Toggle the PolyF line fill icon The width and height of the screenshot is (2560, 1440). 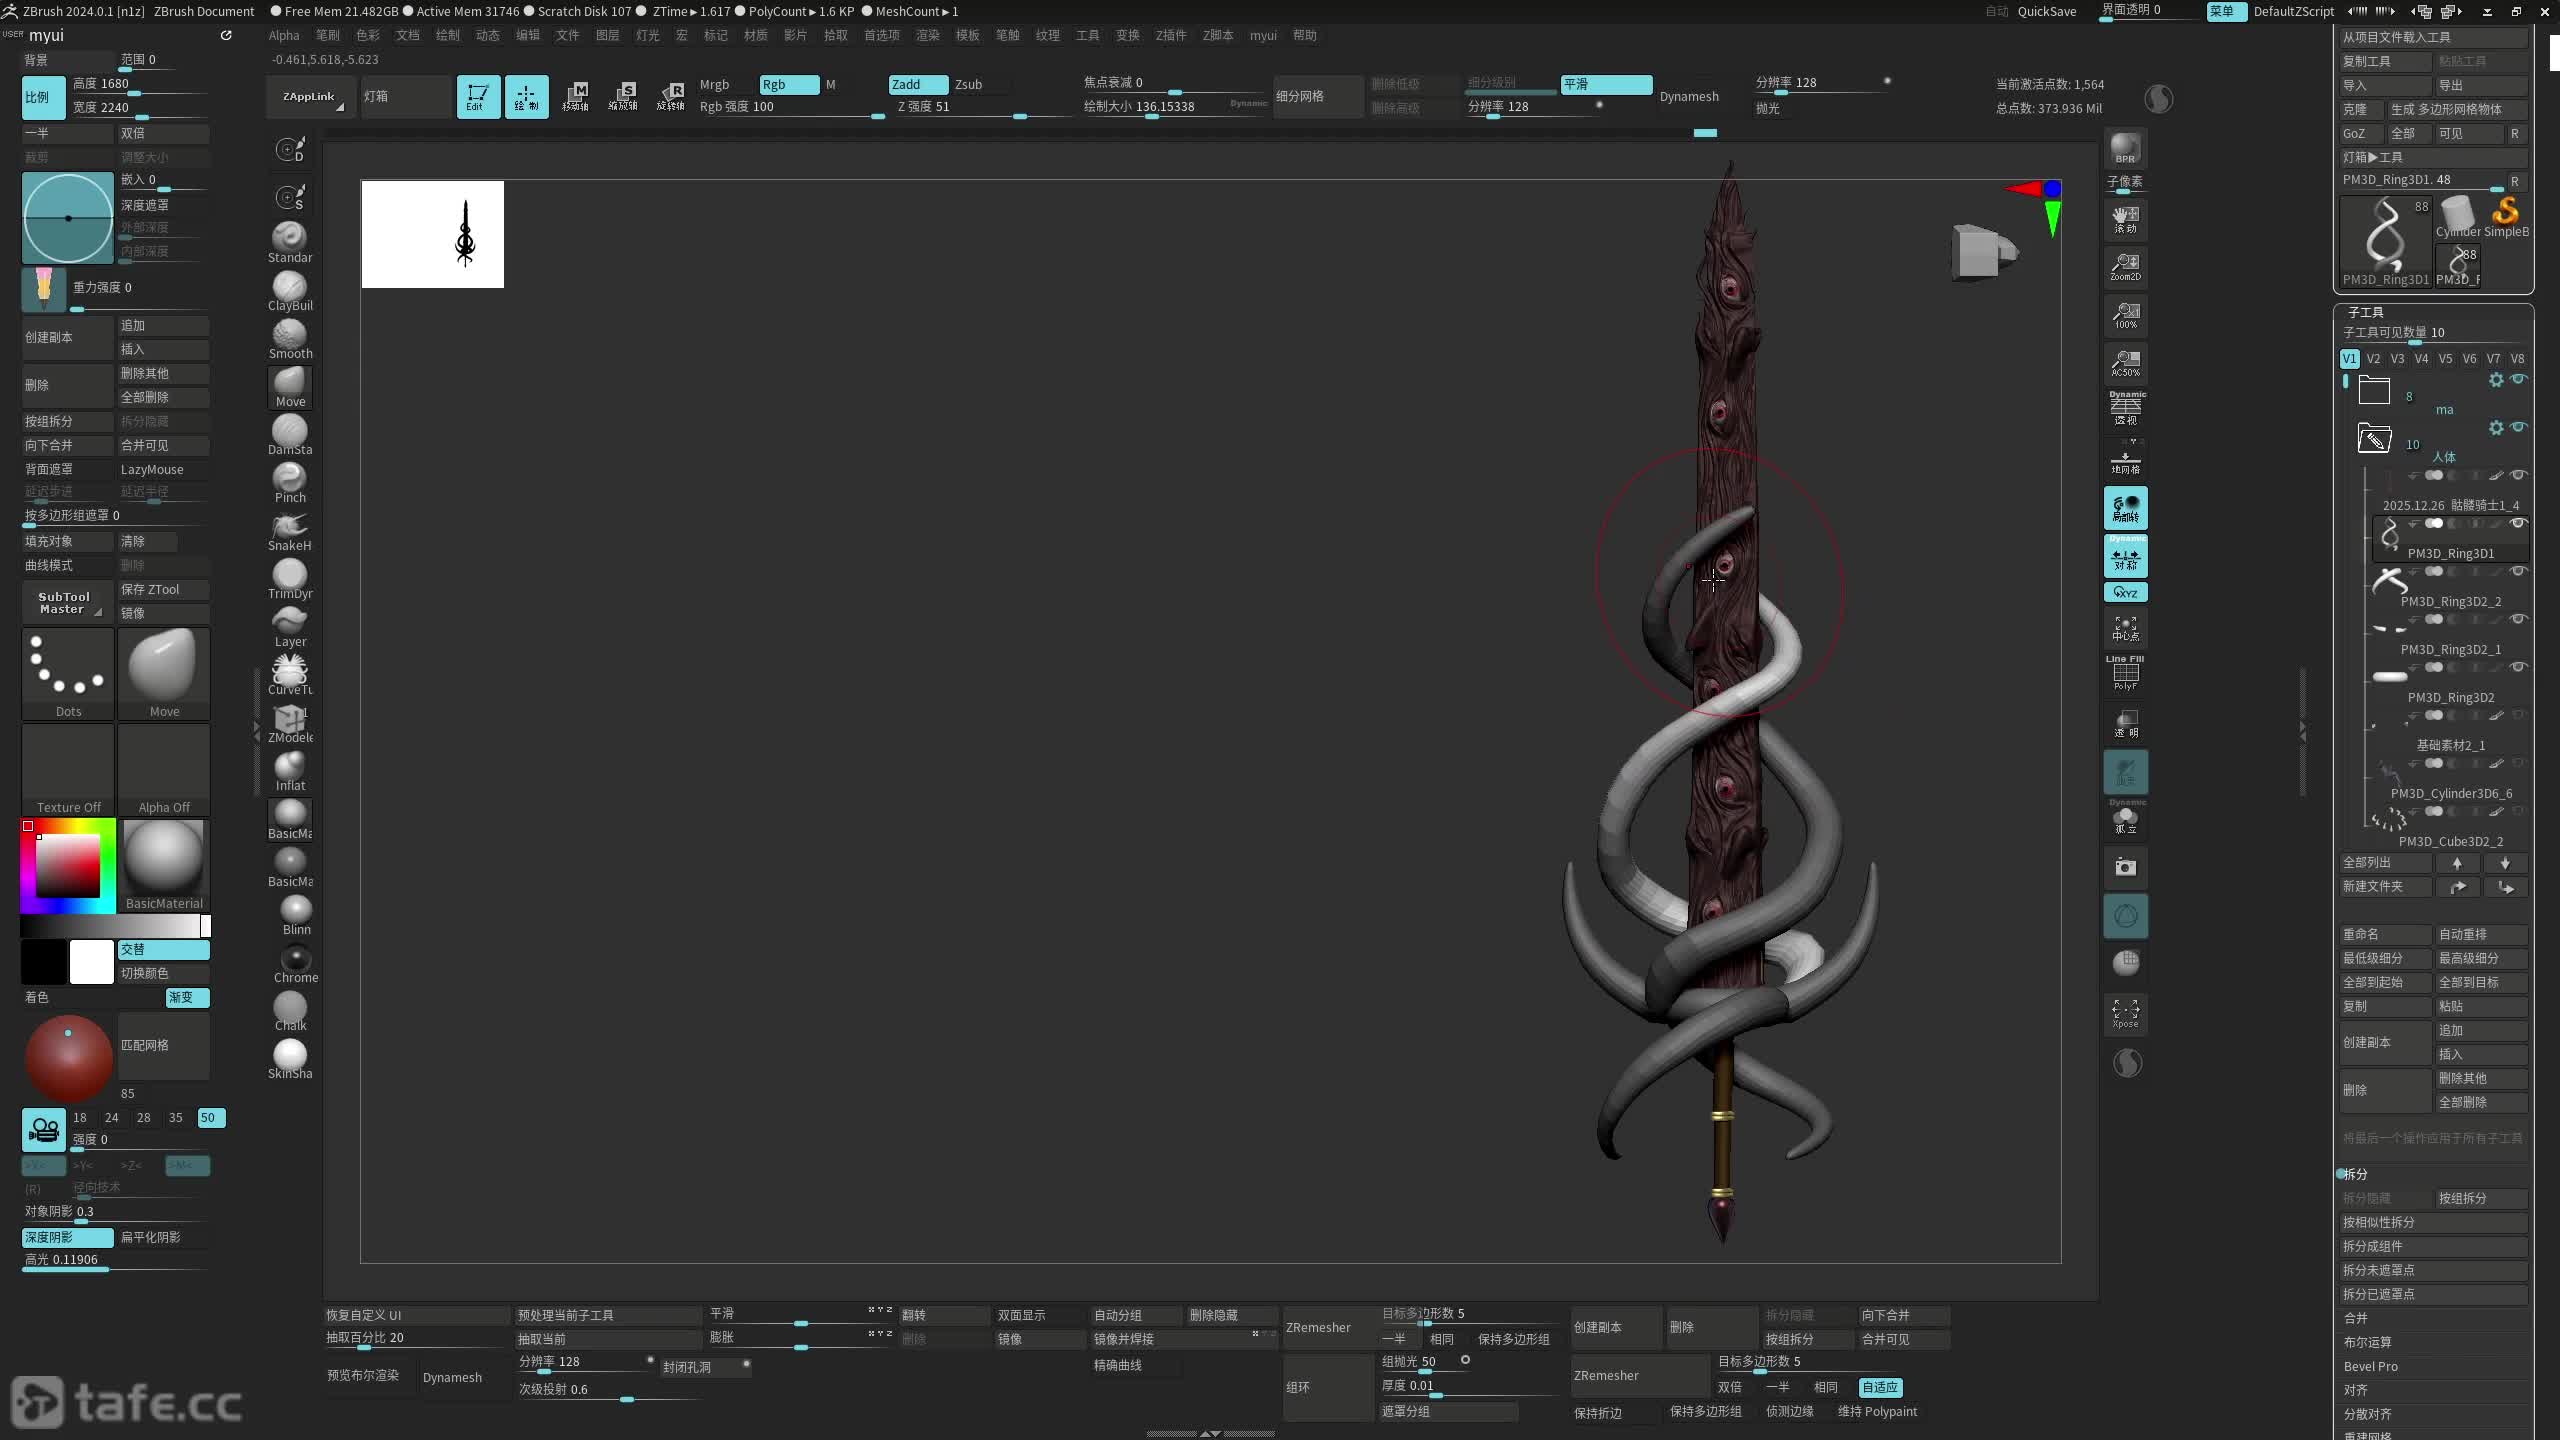[x=2125, y=673]
